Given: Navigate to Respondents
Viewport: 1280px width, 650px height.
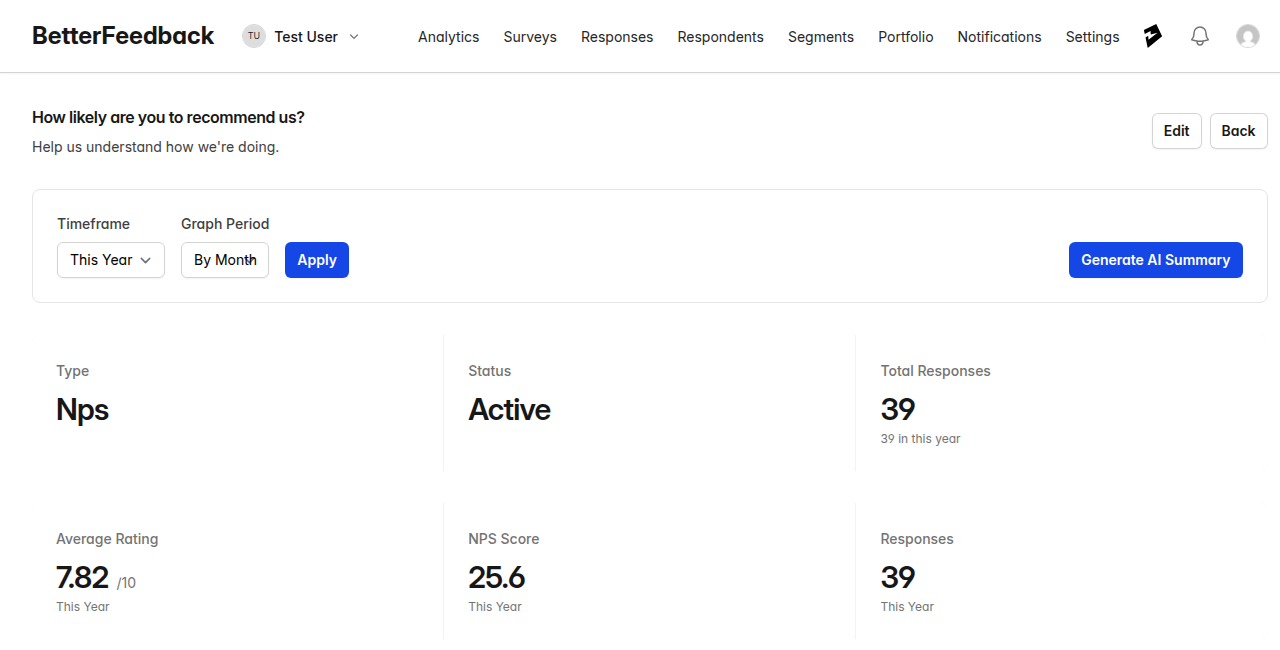Looking at the screenshot, I should [720, 37].
